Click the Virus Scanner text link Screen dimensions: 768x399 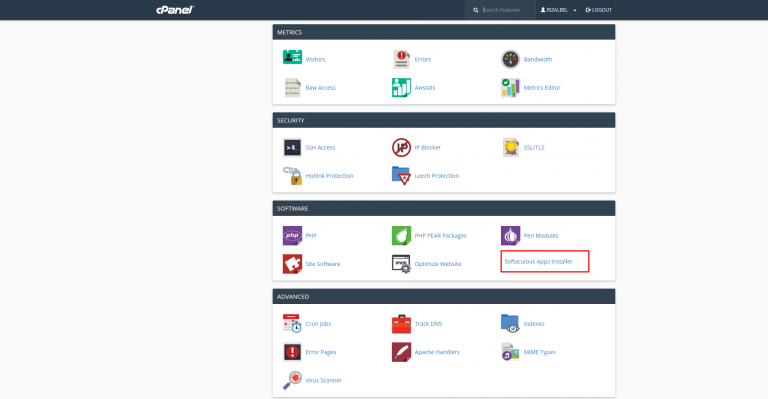[x=324, y=380]
